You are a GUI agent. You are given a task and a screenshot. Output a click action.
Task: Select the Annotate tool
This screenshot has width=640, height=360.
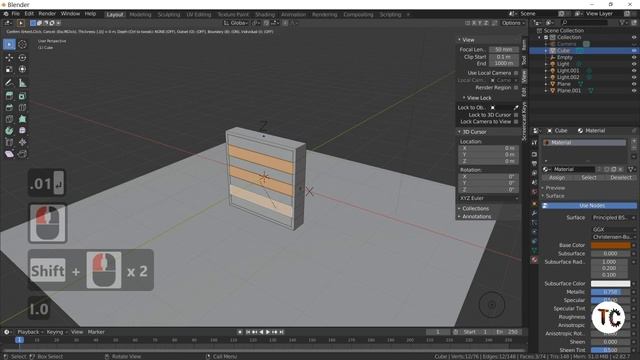pyautogui.click(x=9, y=83)
